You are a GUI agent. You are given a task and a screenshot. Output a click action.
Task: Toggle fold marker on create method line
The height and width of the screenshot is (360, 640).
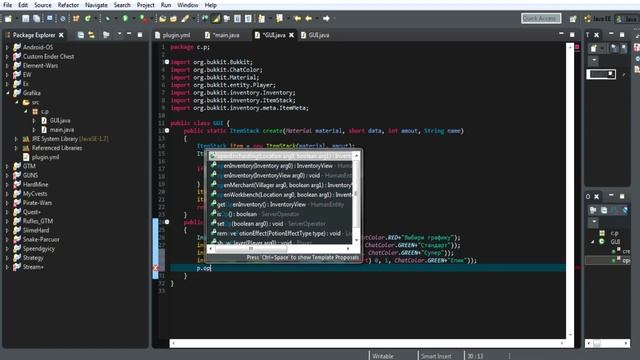(167, 131)
